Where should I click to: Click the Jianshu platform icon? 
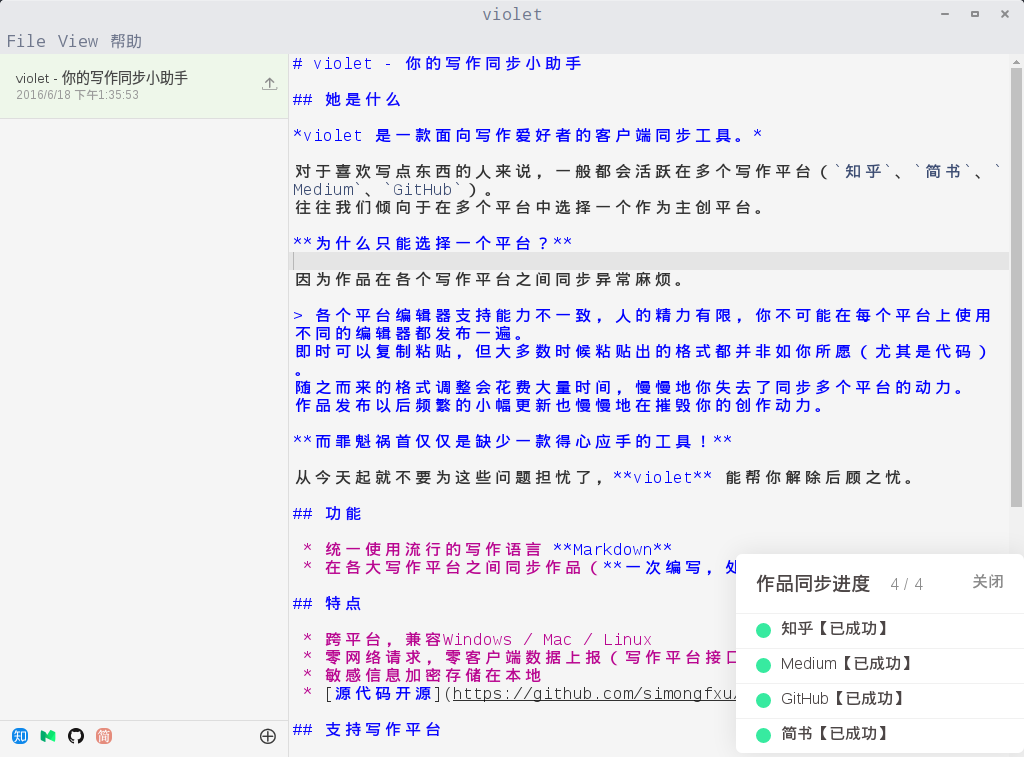(x=104, y=736)
